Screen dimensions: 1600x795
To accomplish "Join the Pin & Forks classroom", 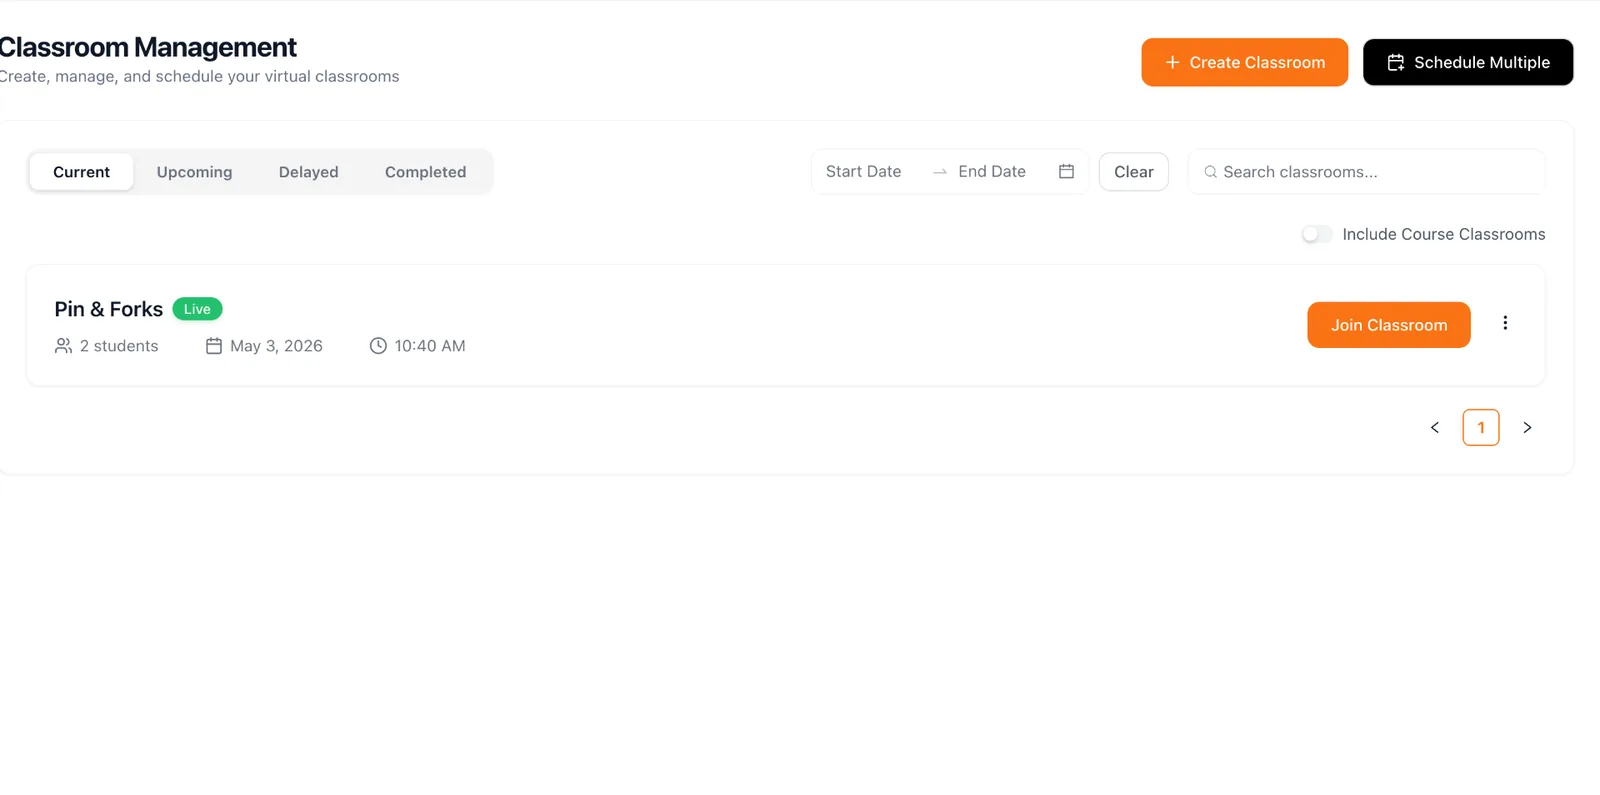I will click(1389, 325).
